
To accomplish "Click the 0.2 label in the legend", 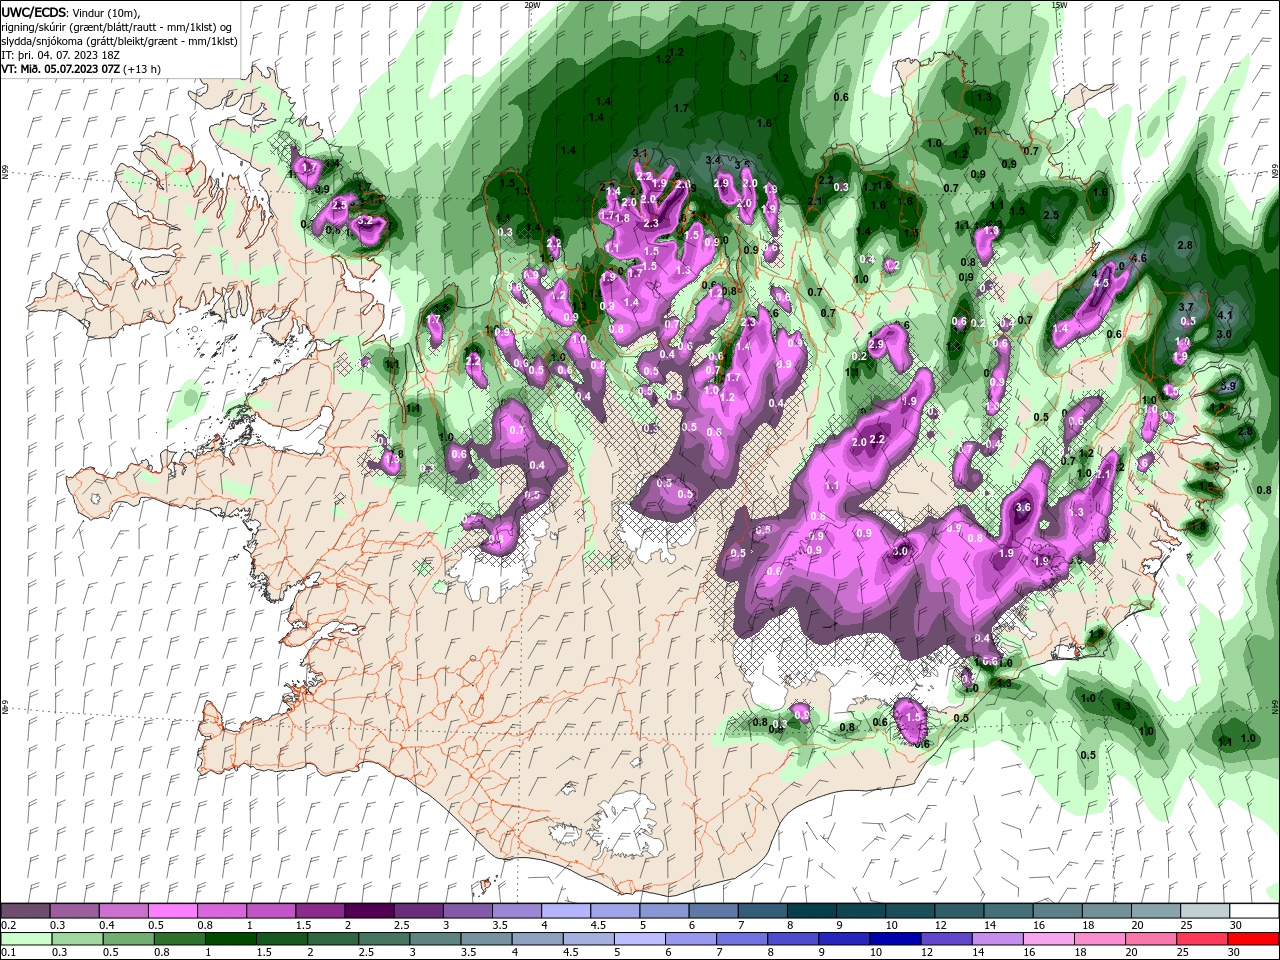I will point(9,925).
